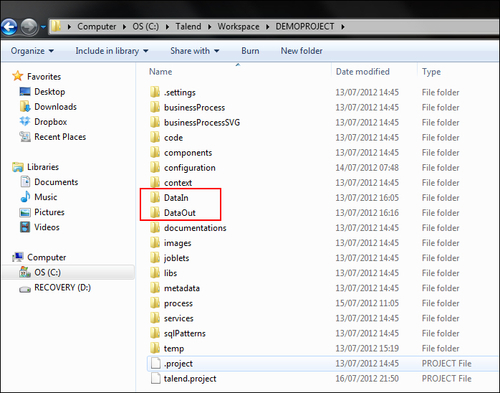Select Libraries in the navigation pane
The height and width of the screenshot is (393, 500).
[x=43, y=167]
